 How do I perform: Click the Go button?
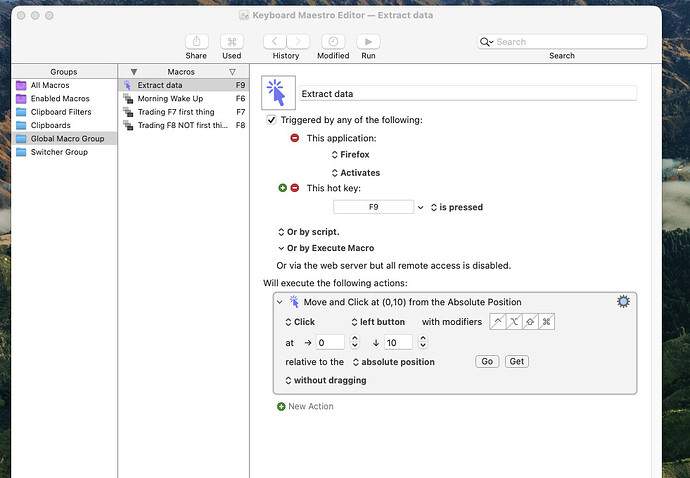(x=487, y=361)
